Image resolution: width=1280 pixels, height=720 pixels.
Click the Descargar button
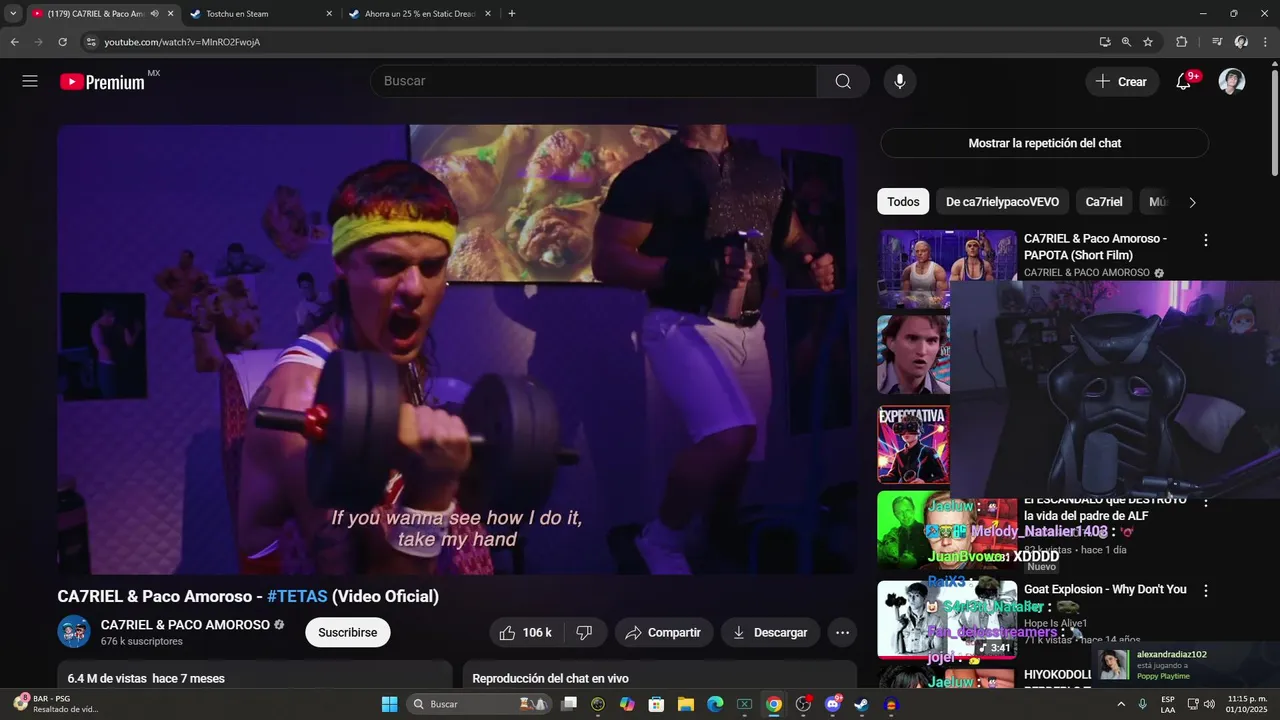pyautogui.click(x=770, y=632)
